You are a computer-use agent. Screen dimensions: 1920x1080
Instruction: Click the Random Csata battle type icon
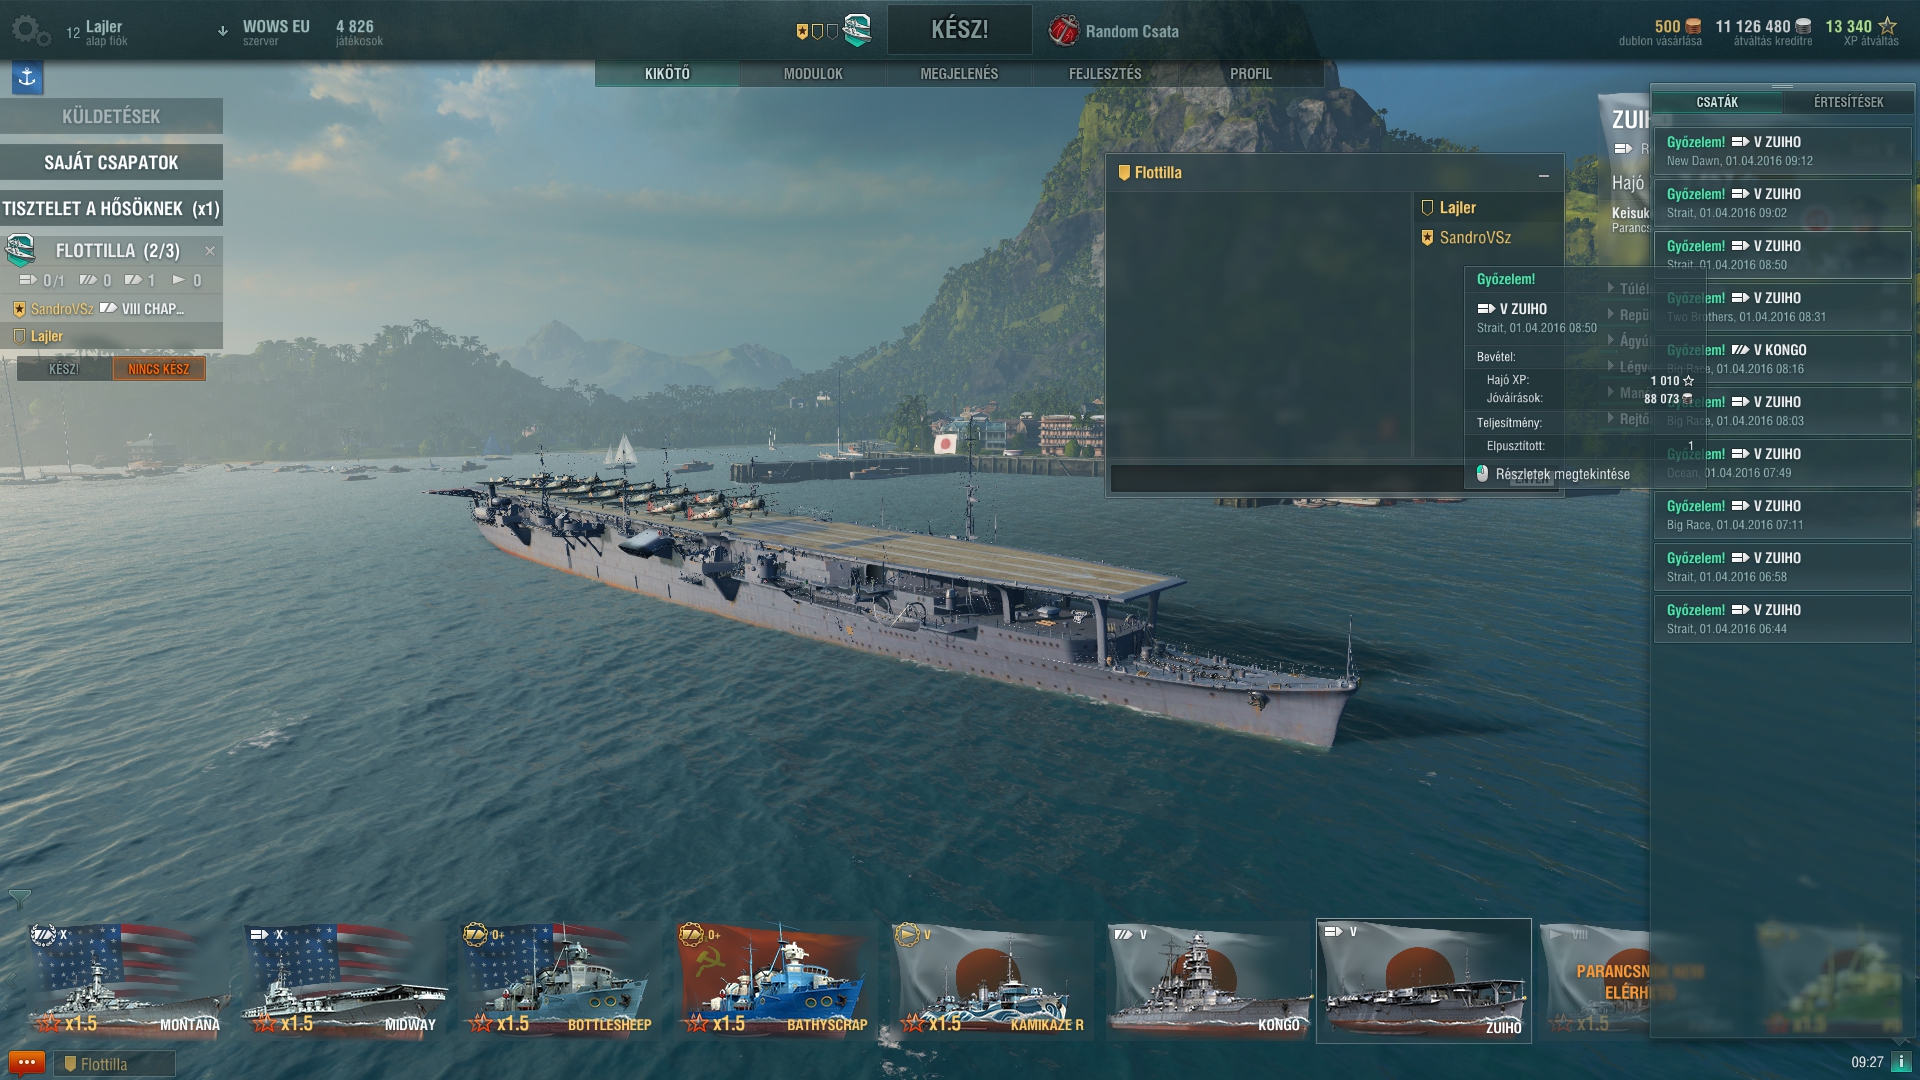(1063, 31)
